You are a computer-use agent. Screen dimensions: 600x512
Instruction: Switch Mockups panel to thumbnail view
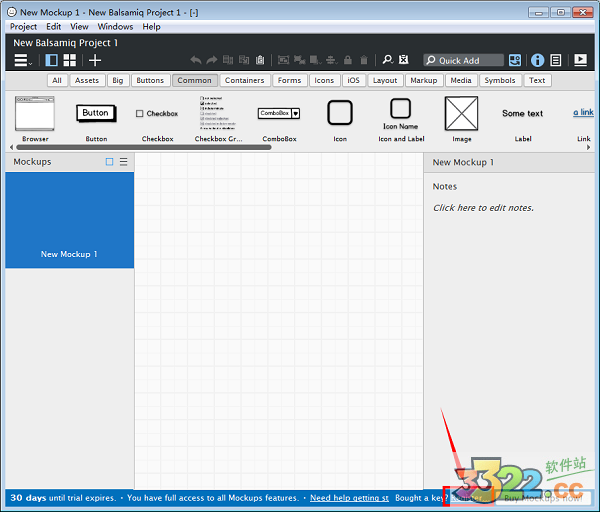coord(109,162)
